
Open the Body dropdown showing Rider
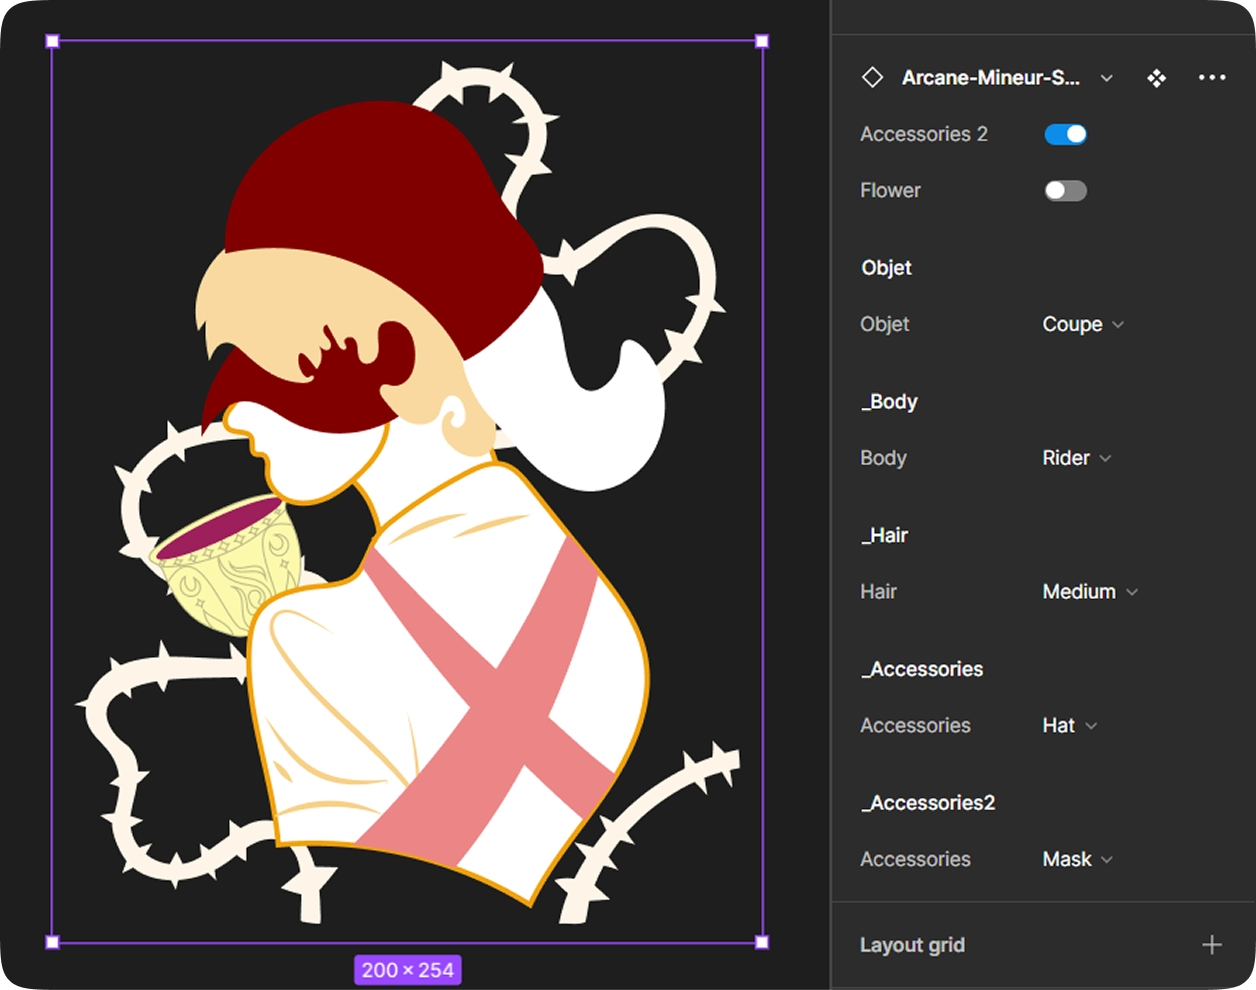1076,458
